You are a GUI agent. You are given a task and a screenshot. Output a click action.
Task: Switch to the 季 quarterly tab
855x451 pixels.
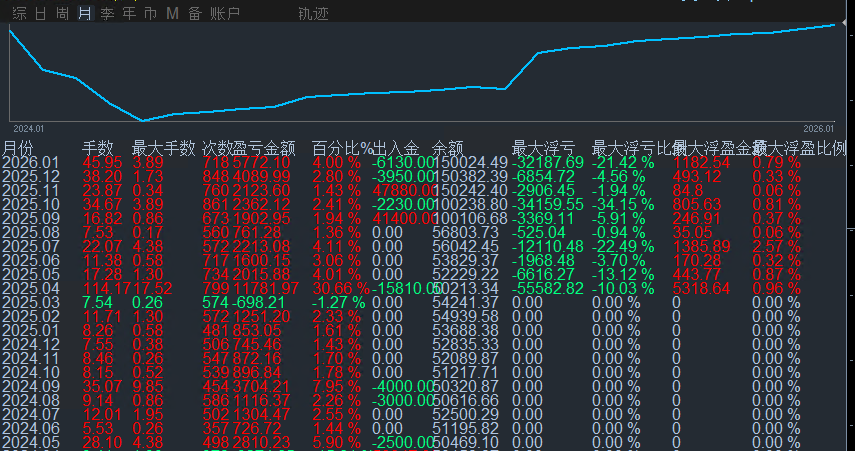tap(107, 14)
